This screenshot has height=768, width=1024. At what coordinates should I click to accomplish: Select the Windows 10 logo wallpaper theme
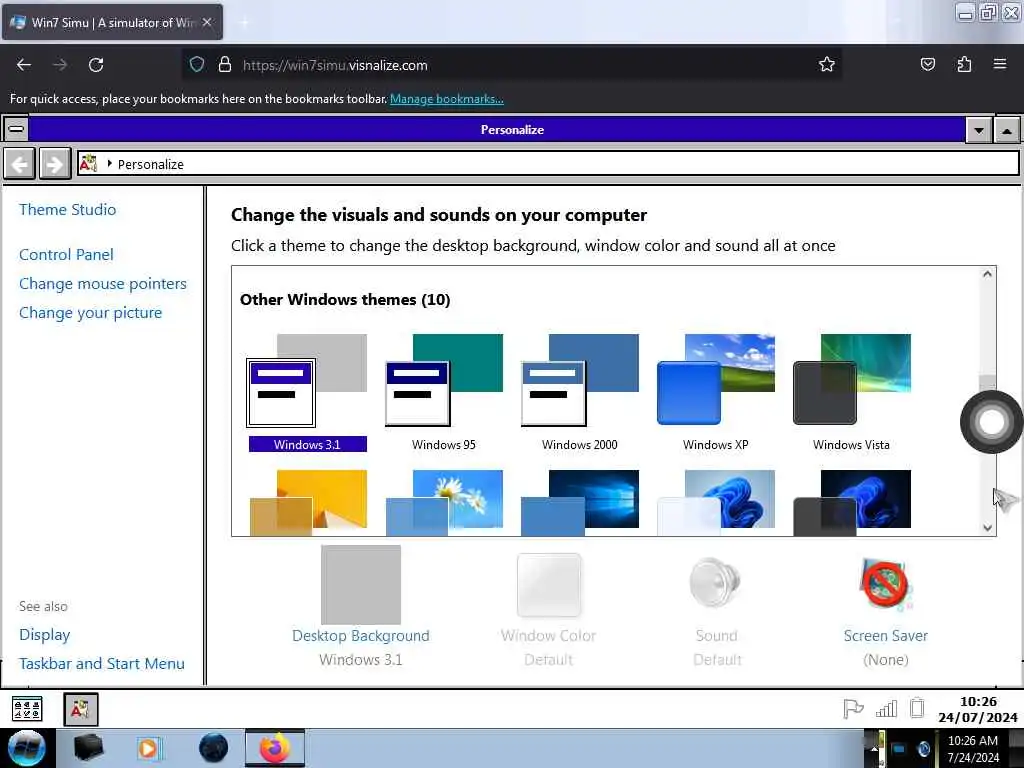(579, 502)
